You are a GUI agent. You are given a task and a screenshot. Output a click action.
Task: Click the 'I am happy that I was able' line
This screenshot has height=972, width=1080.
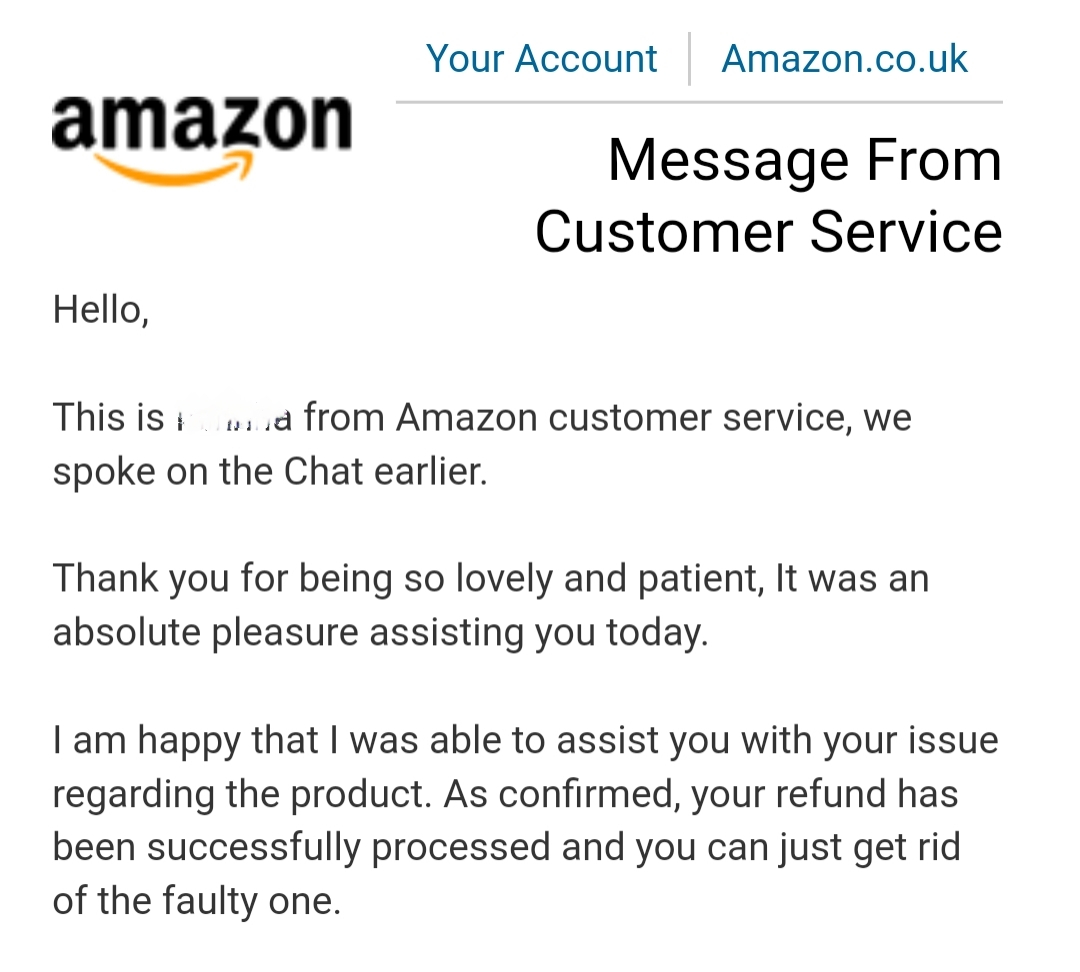click(526, 741)
